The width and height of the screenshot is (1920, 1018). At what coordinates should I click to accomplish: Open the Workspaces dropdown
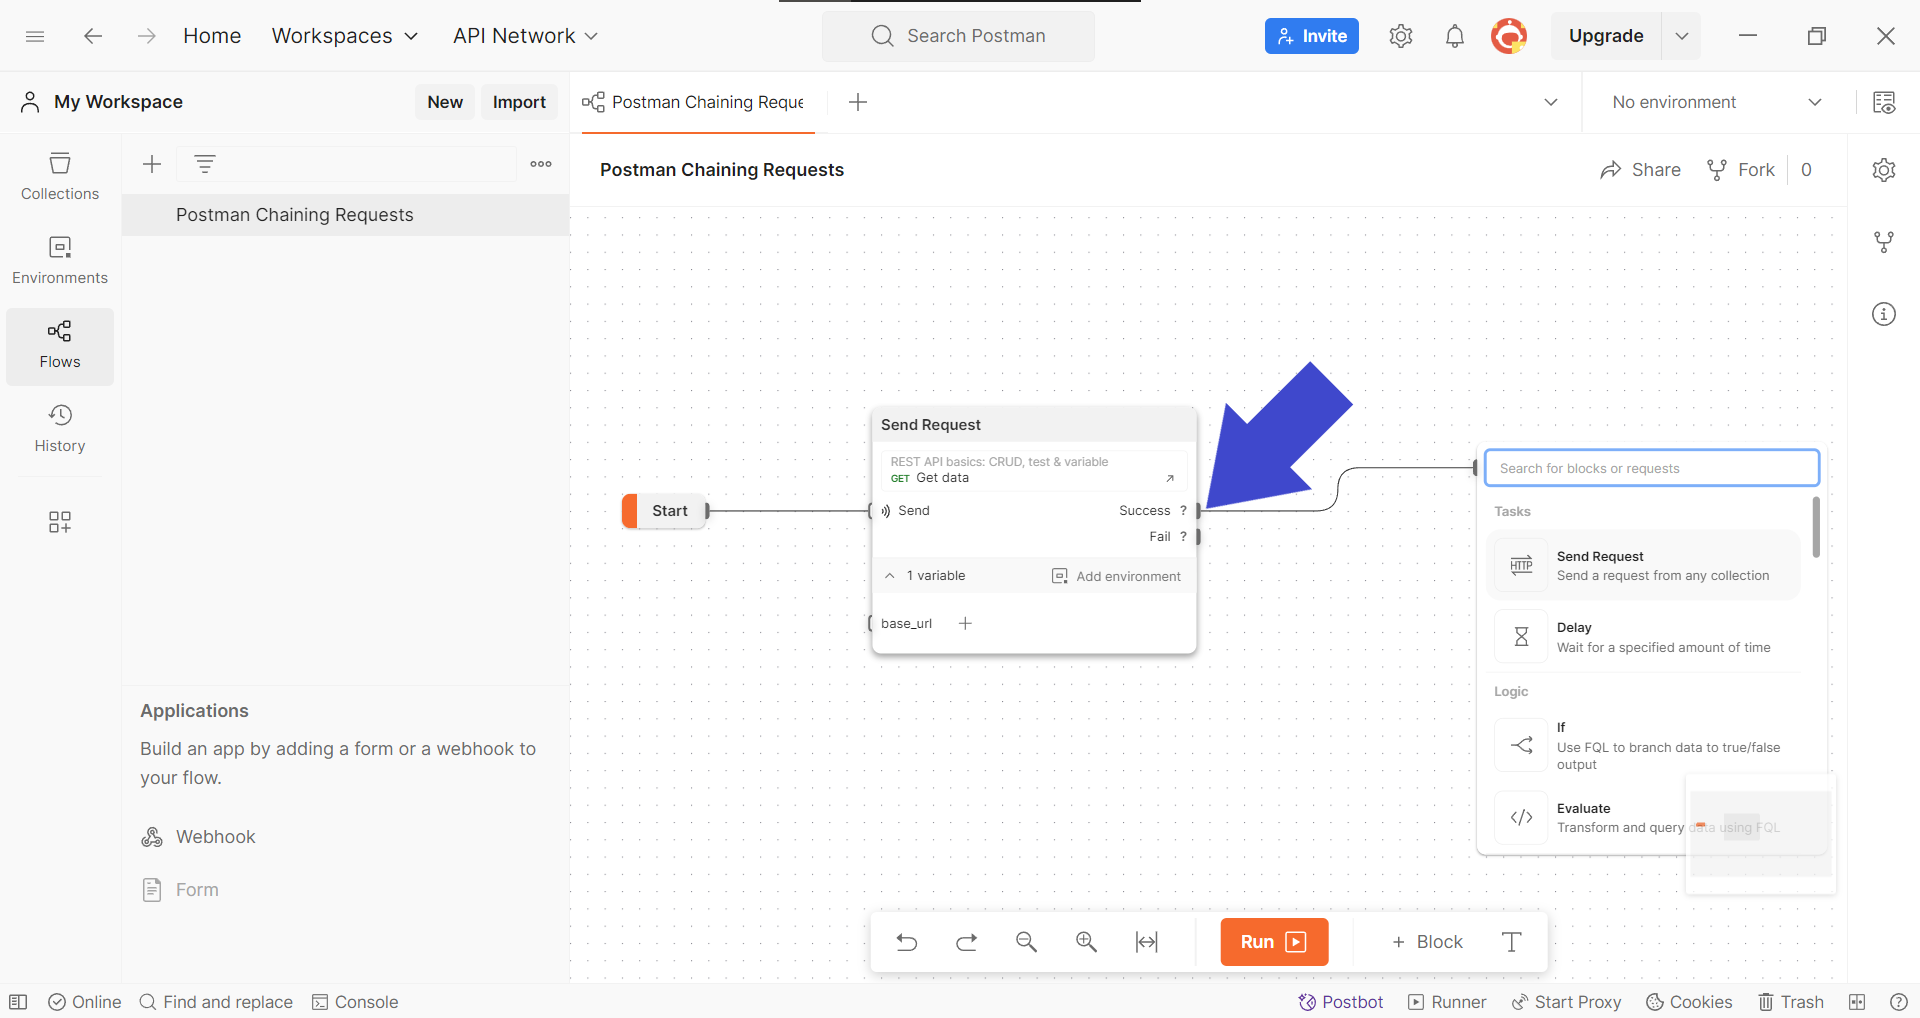[x=345, y=36]
